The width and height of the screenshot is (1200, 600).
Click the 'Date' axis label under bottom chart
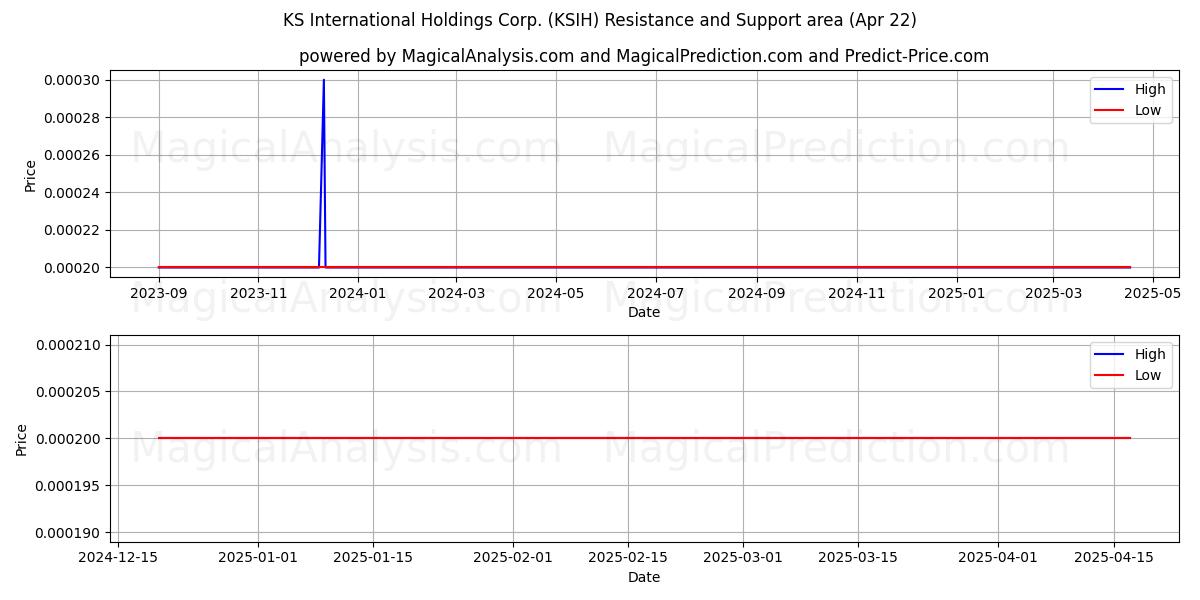(644, 577)
